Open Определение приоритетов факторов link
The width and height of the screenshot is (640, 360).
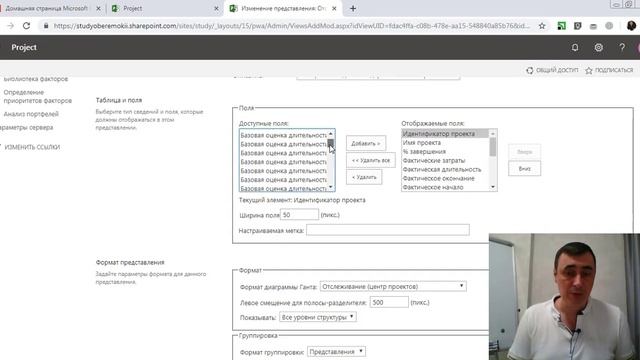tap(38, 96)
